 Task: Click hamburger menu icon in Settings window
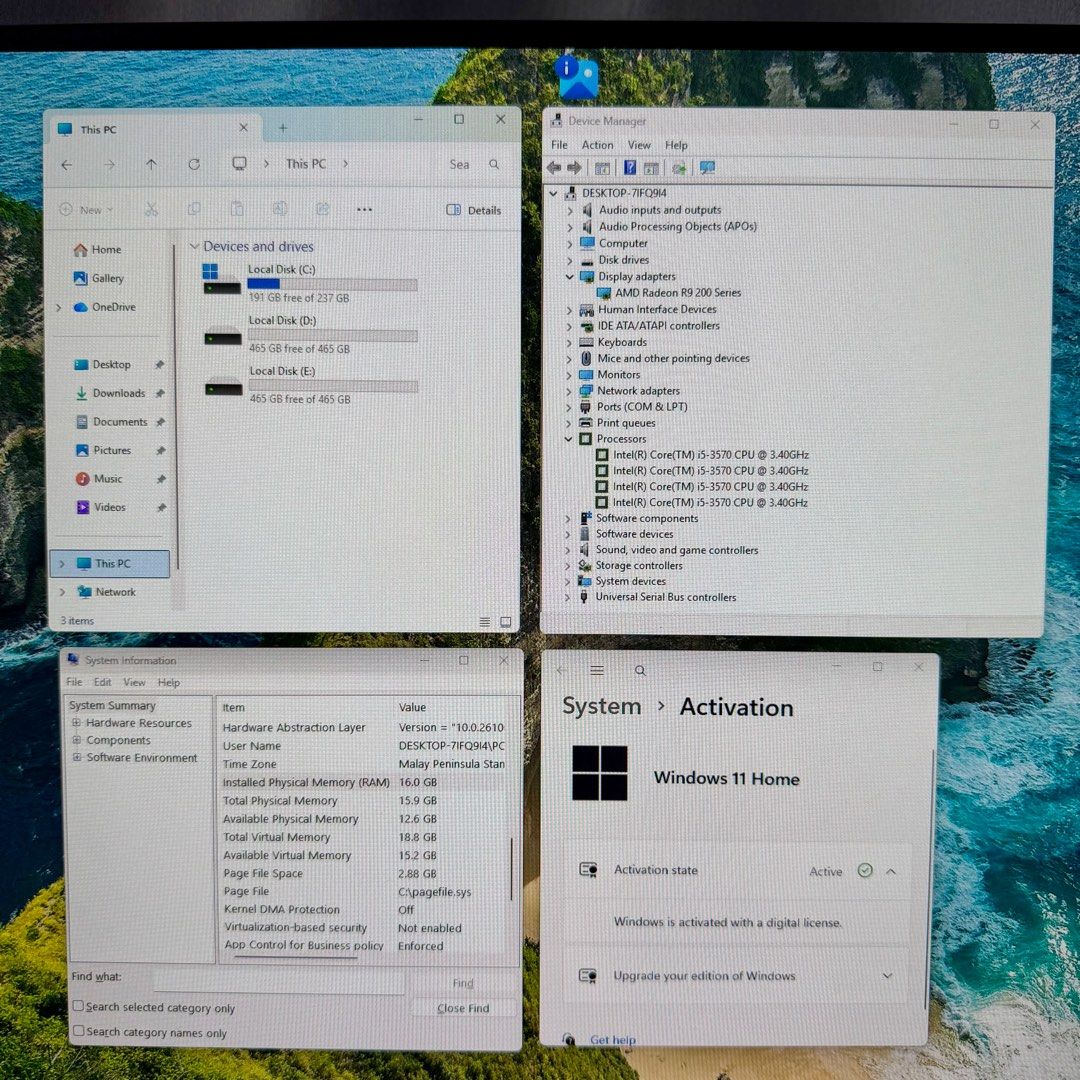pos(597,670)
